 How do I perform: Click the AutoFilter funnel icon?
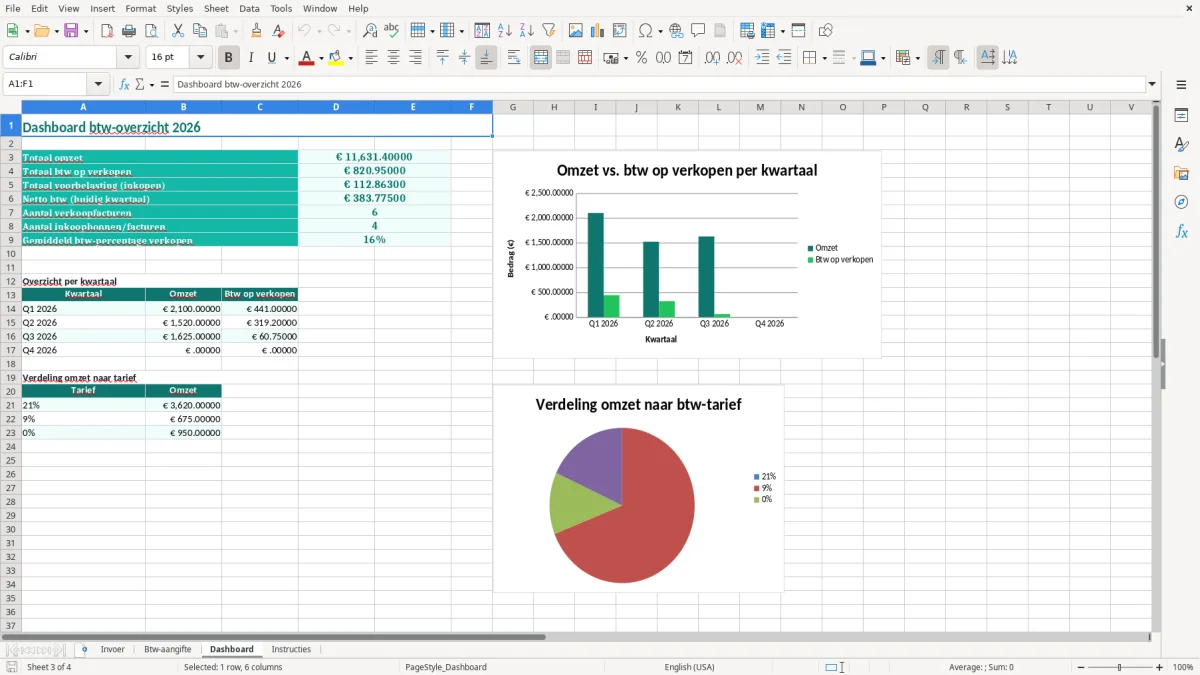(549, 31)
